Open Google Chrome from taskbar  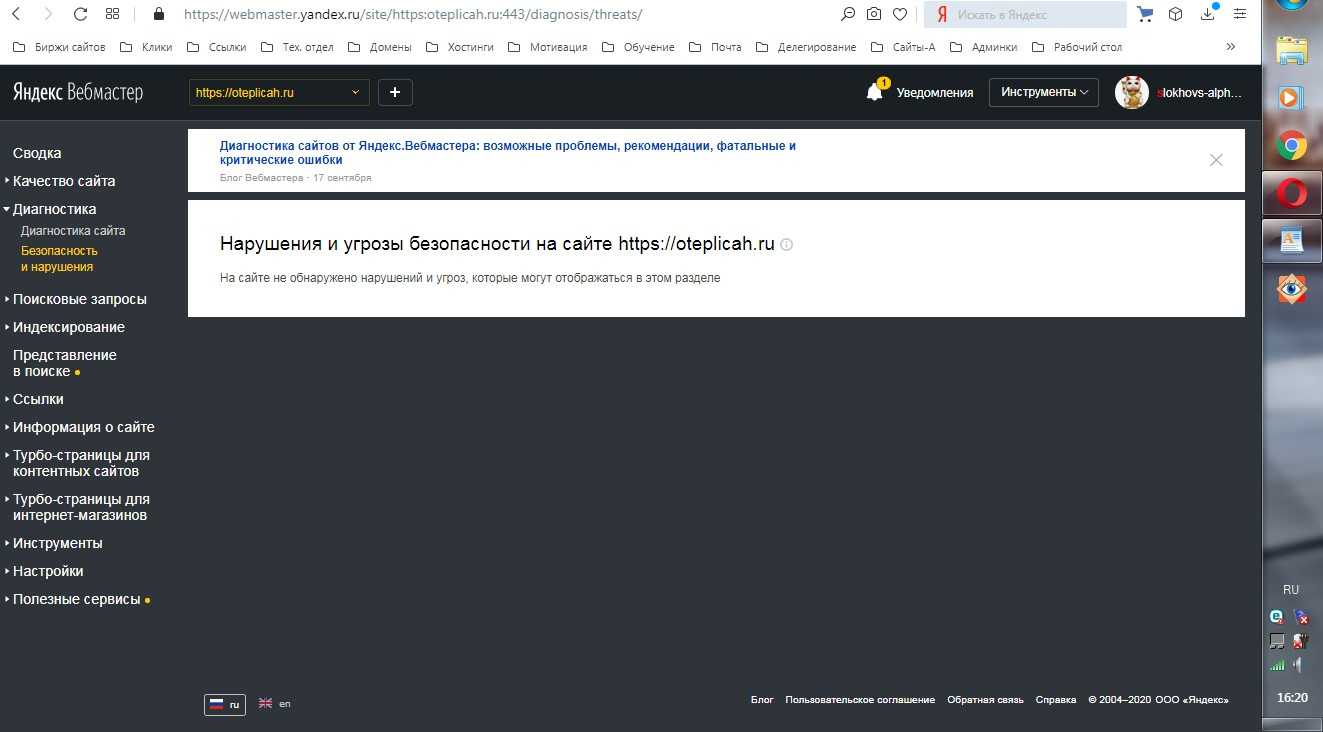[1292, 145]
